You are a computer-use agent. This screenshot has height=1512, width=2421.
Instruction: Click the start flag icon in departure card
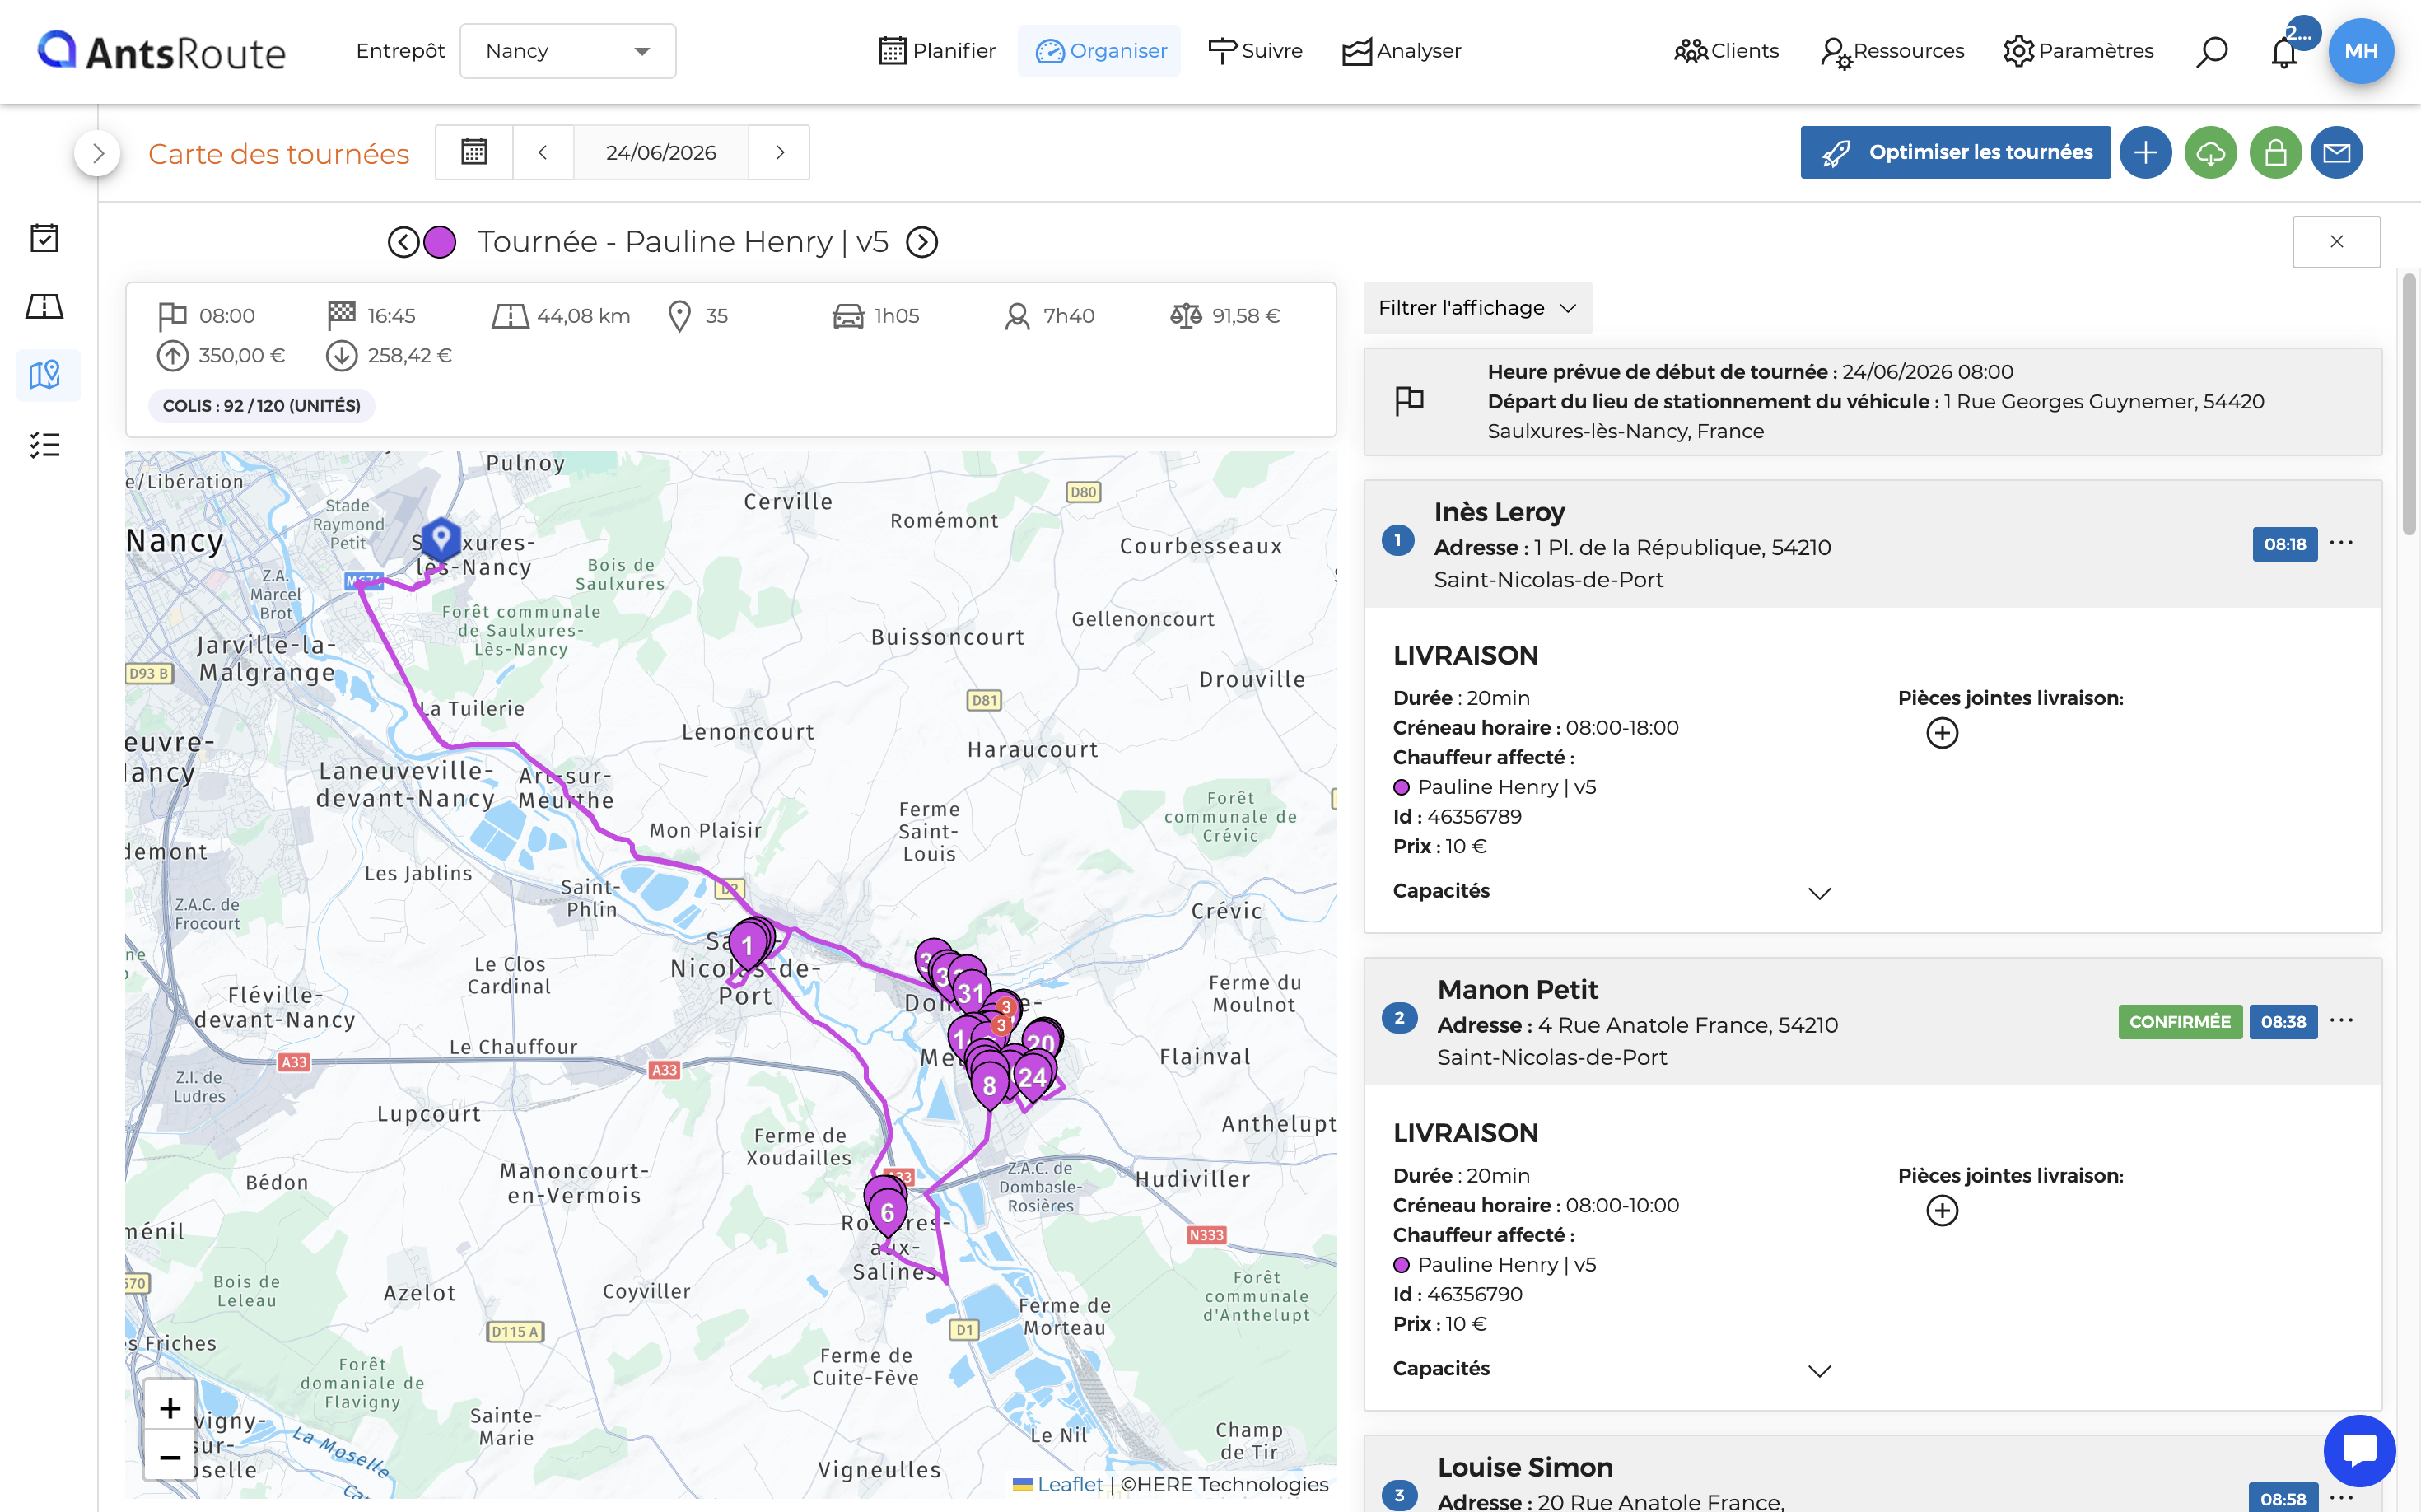pyautogui.click(x=1410, y=401)
